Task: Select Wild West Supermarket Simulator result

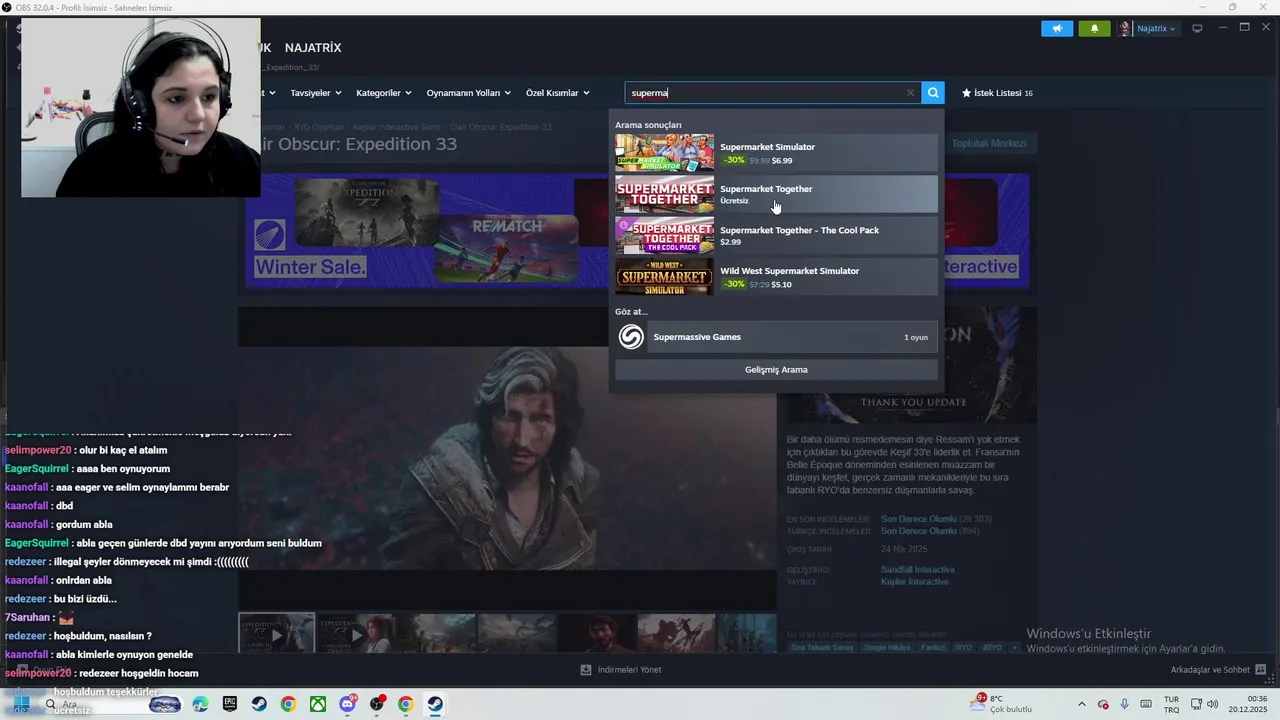Action: point(776,276)
